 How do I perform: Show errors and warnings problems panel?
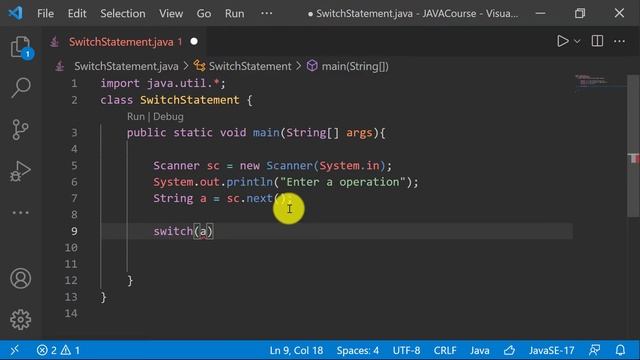[58, 350]
